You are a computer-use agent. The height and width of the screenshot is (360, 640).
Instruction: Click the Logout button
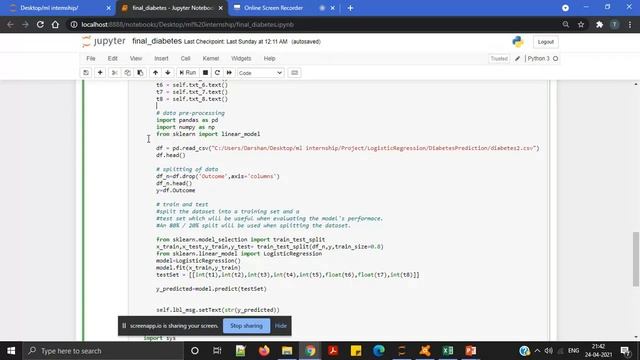tap(546, 42)
